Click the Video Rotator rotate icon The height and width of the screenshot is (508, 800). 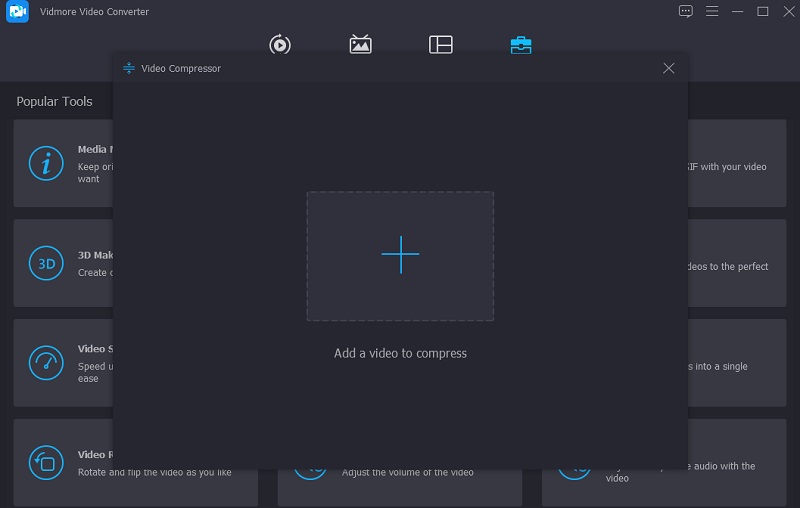pos(46,462)
